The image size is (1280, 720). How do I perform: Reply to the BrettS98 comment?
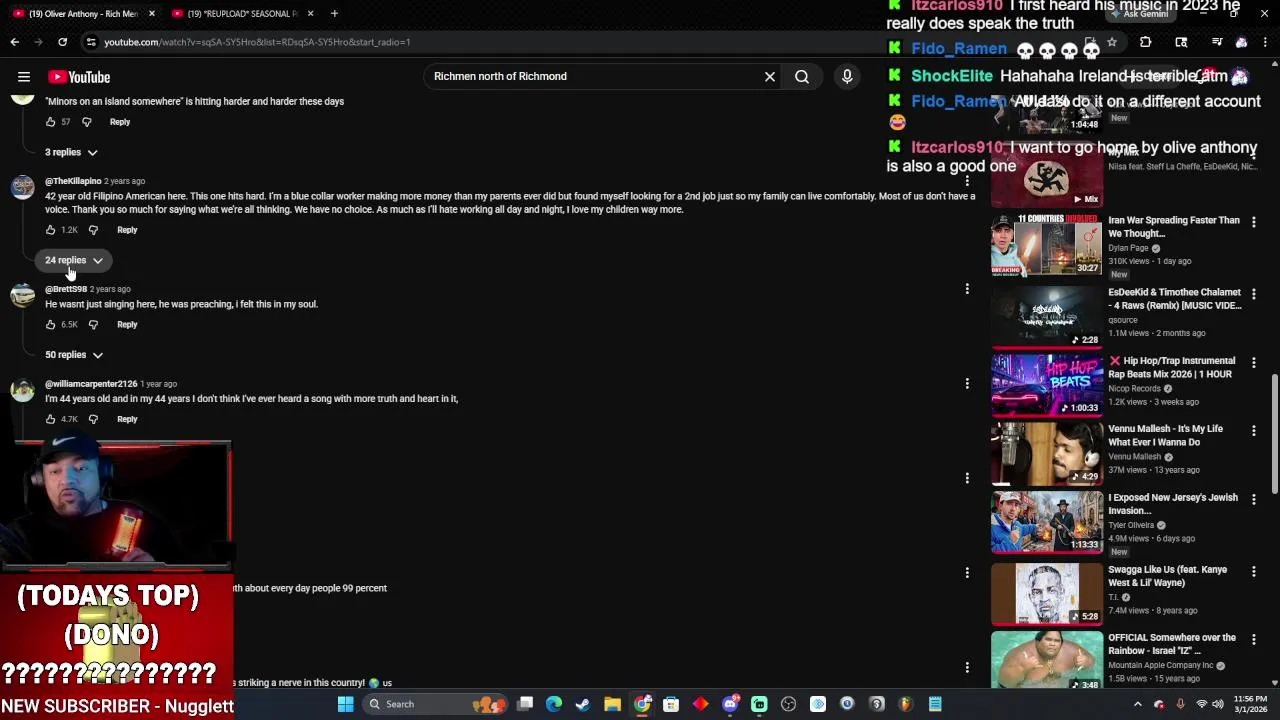coord(127,324)
